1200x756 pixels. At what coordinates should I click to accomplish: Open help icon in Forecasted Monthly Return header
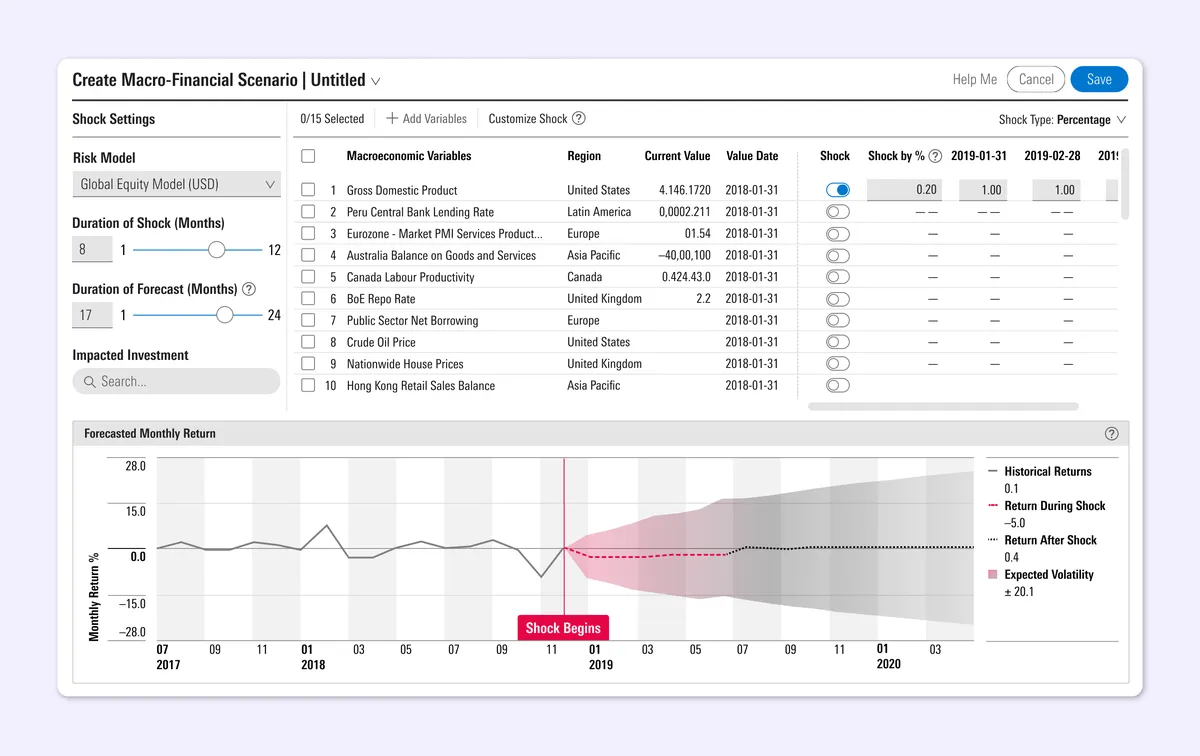[x=1111, y=434]
